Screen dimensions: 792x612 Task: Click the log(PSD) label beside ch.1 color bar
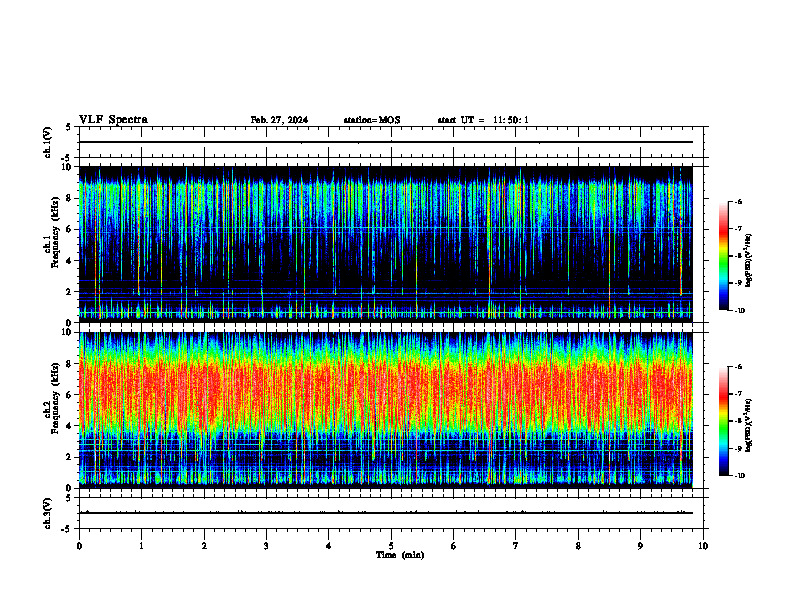coord(749,260)
